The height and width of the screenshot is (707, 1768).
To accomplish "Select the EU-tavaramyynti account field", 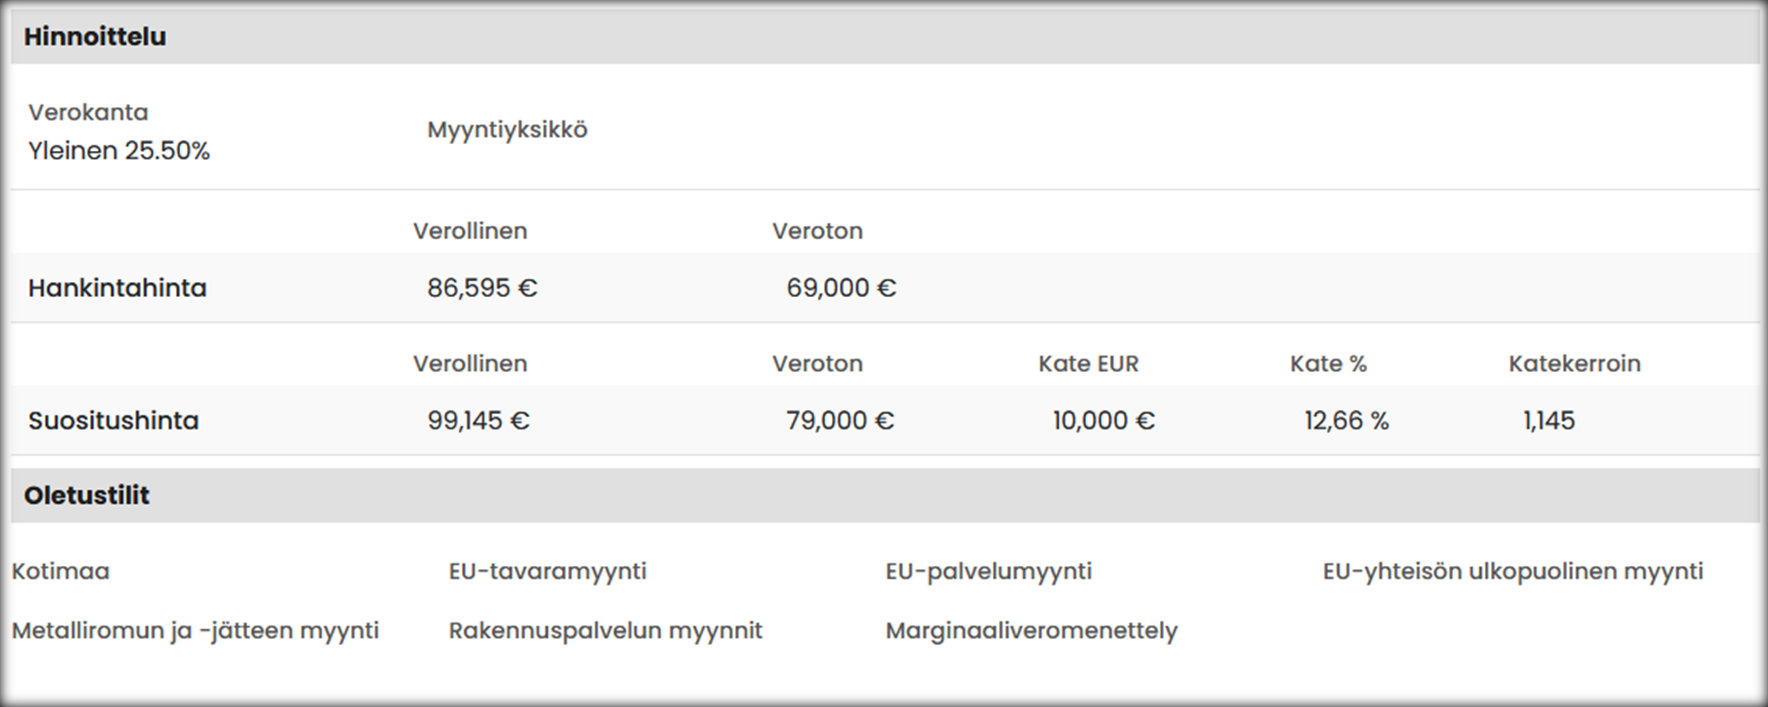I will coord(547,571).
